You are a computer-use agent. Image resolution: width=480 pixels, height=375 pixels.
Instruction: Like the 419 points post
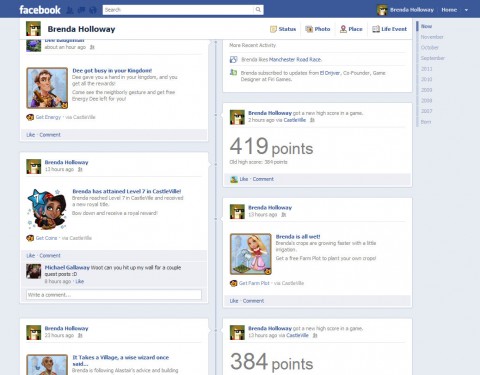(x=244, y=179)
